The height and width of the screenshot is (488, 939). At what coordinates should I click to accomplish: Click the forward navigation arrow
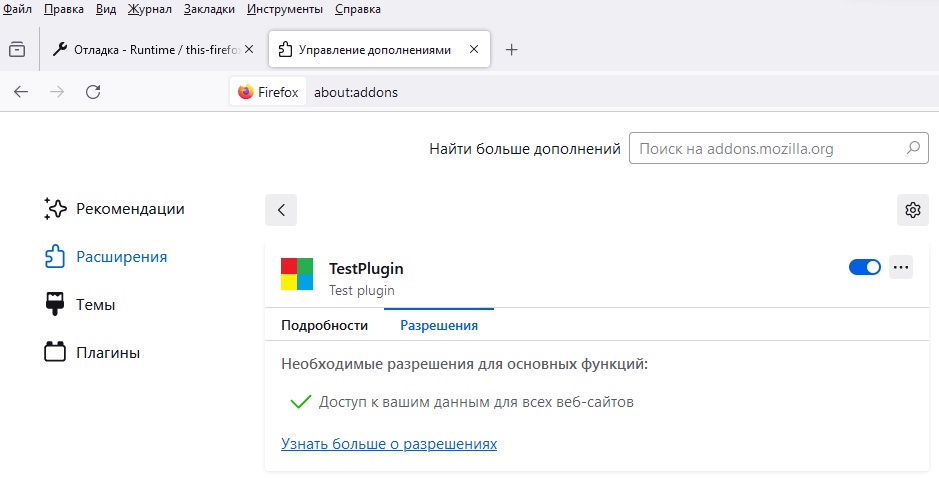(x=57, y=92)
